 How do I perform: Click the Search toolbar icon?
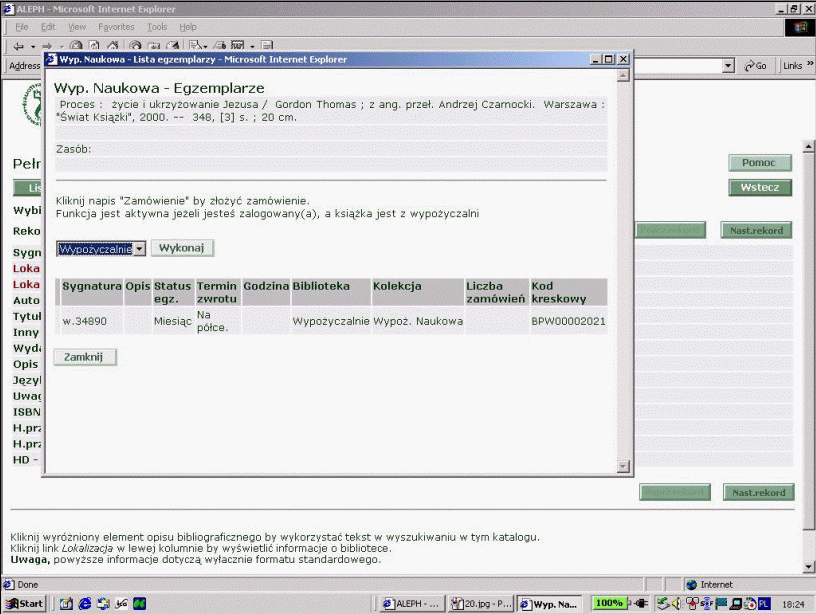coord(137,45)
